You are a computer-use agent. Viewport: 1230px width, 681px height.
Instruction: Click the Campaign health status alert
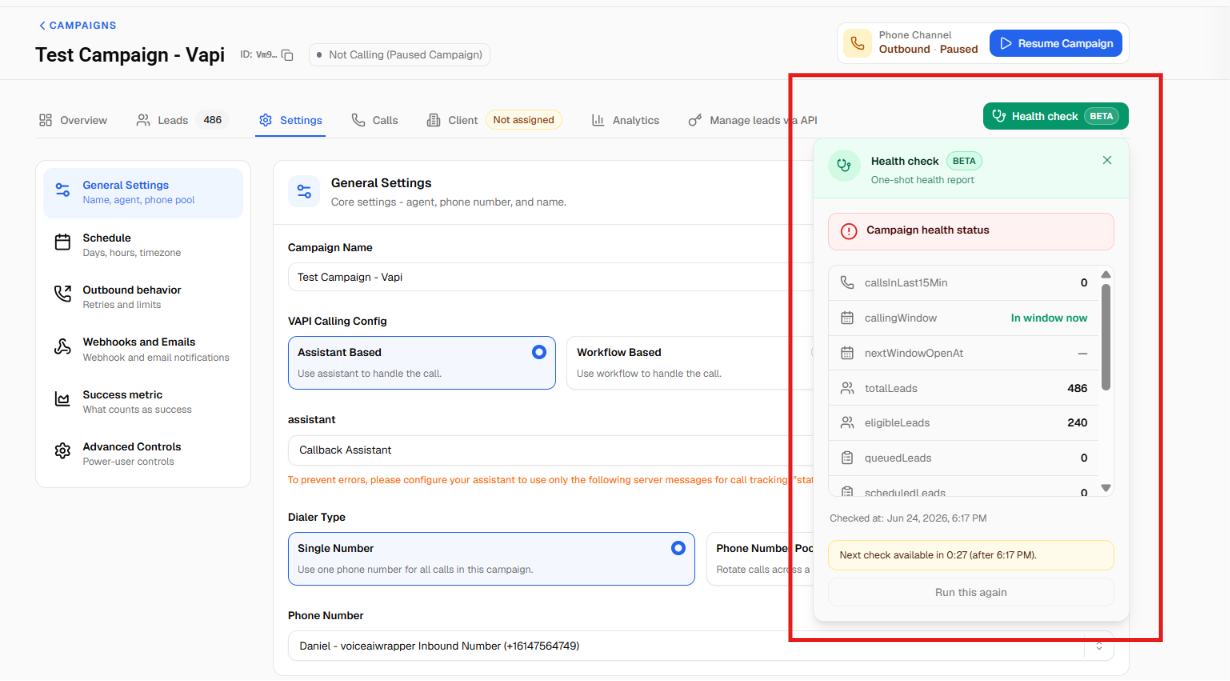(x=971, y=231)
